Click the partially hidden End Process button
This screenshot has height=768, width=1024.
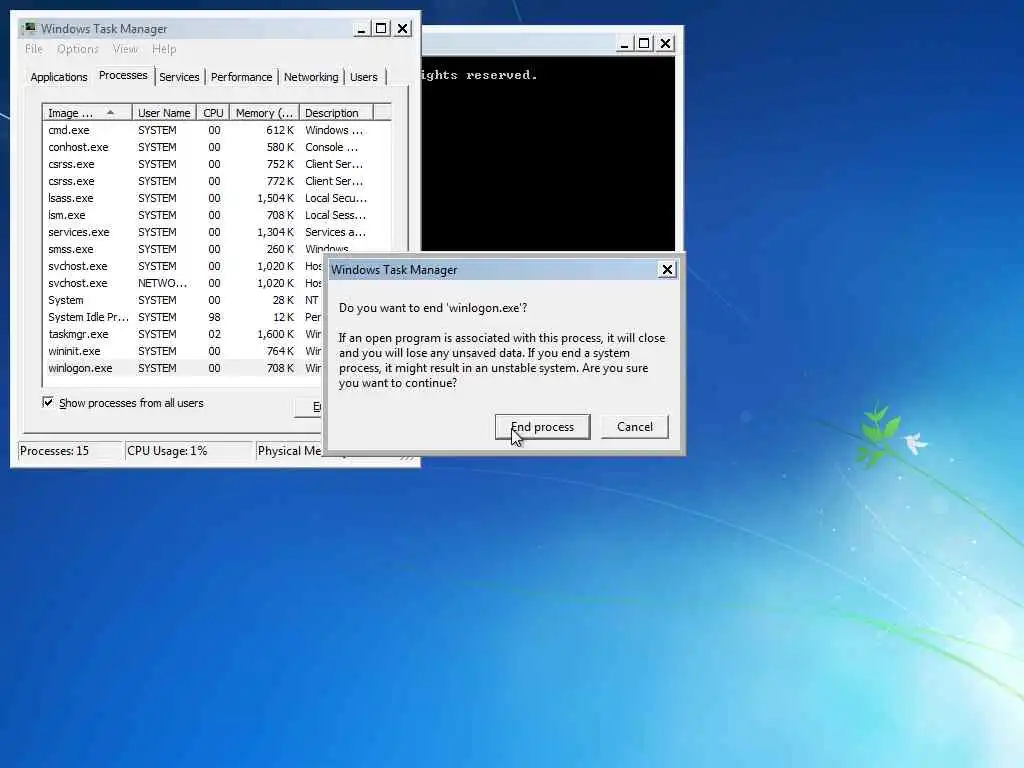(x=309, y=407)
